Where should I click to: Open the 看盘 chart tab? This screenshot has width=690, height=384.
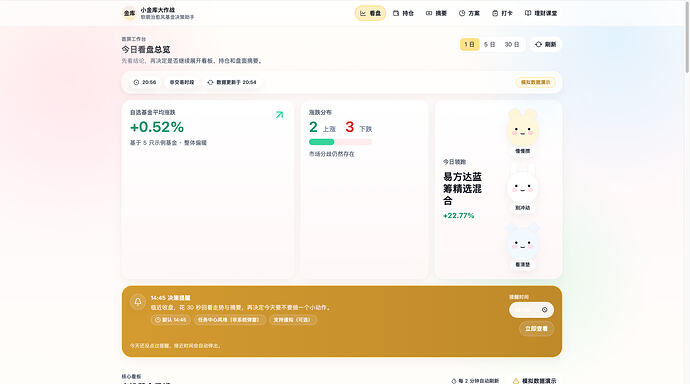point(370,13)
